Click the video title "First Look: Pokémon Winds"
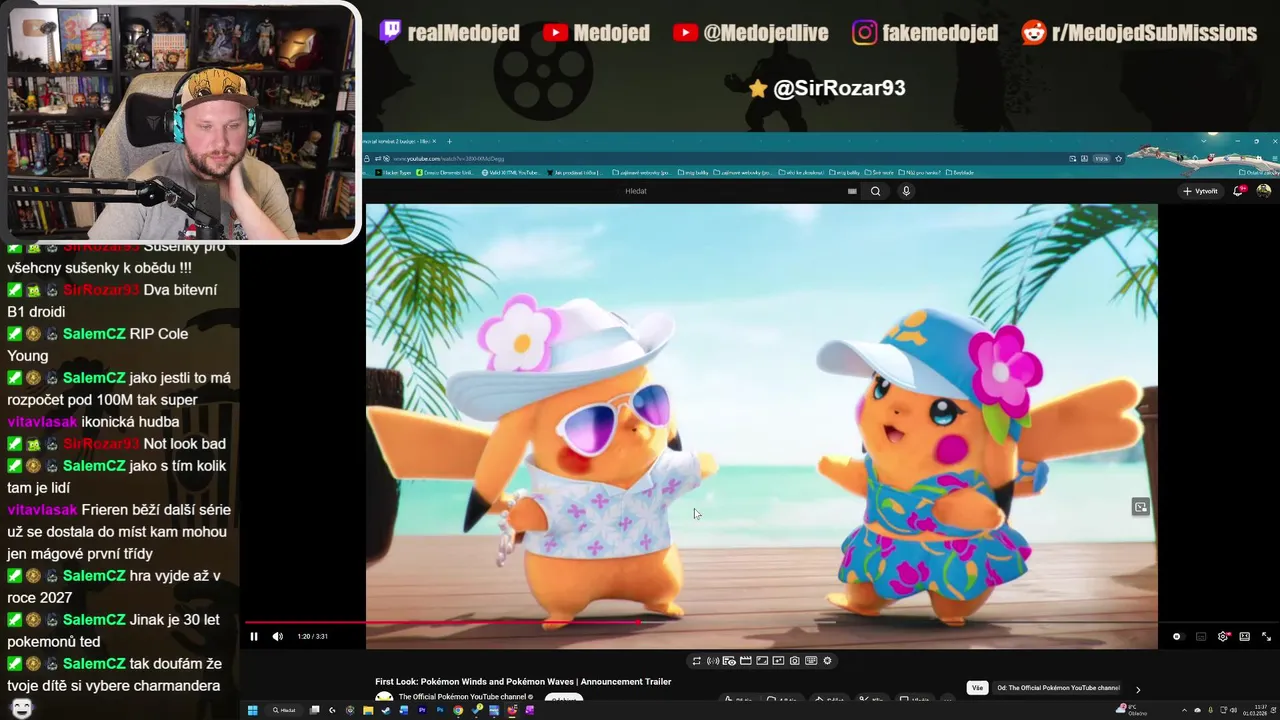Image resolution: width=1280 pixels, height=720 pixels. point(523,682)
